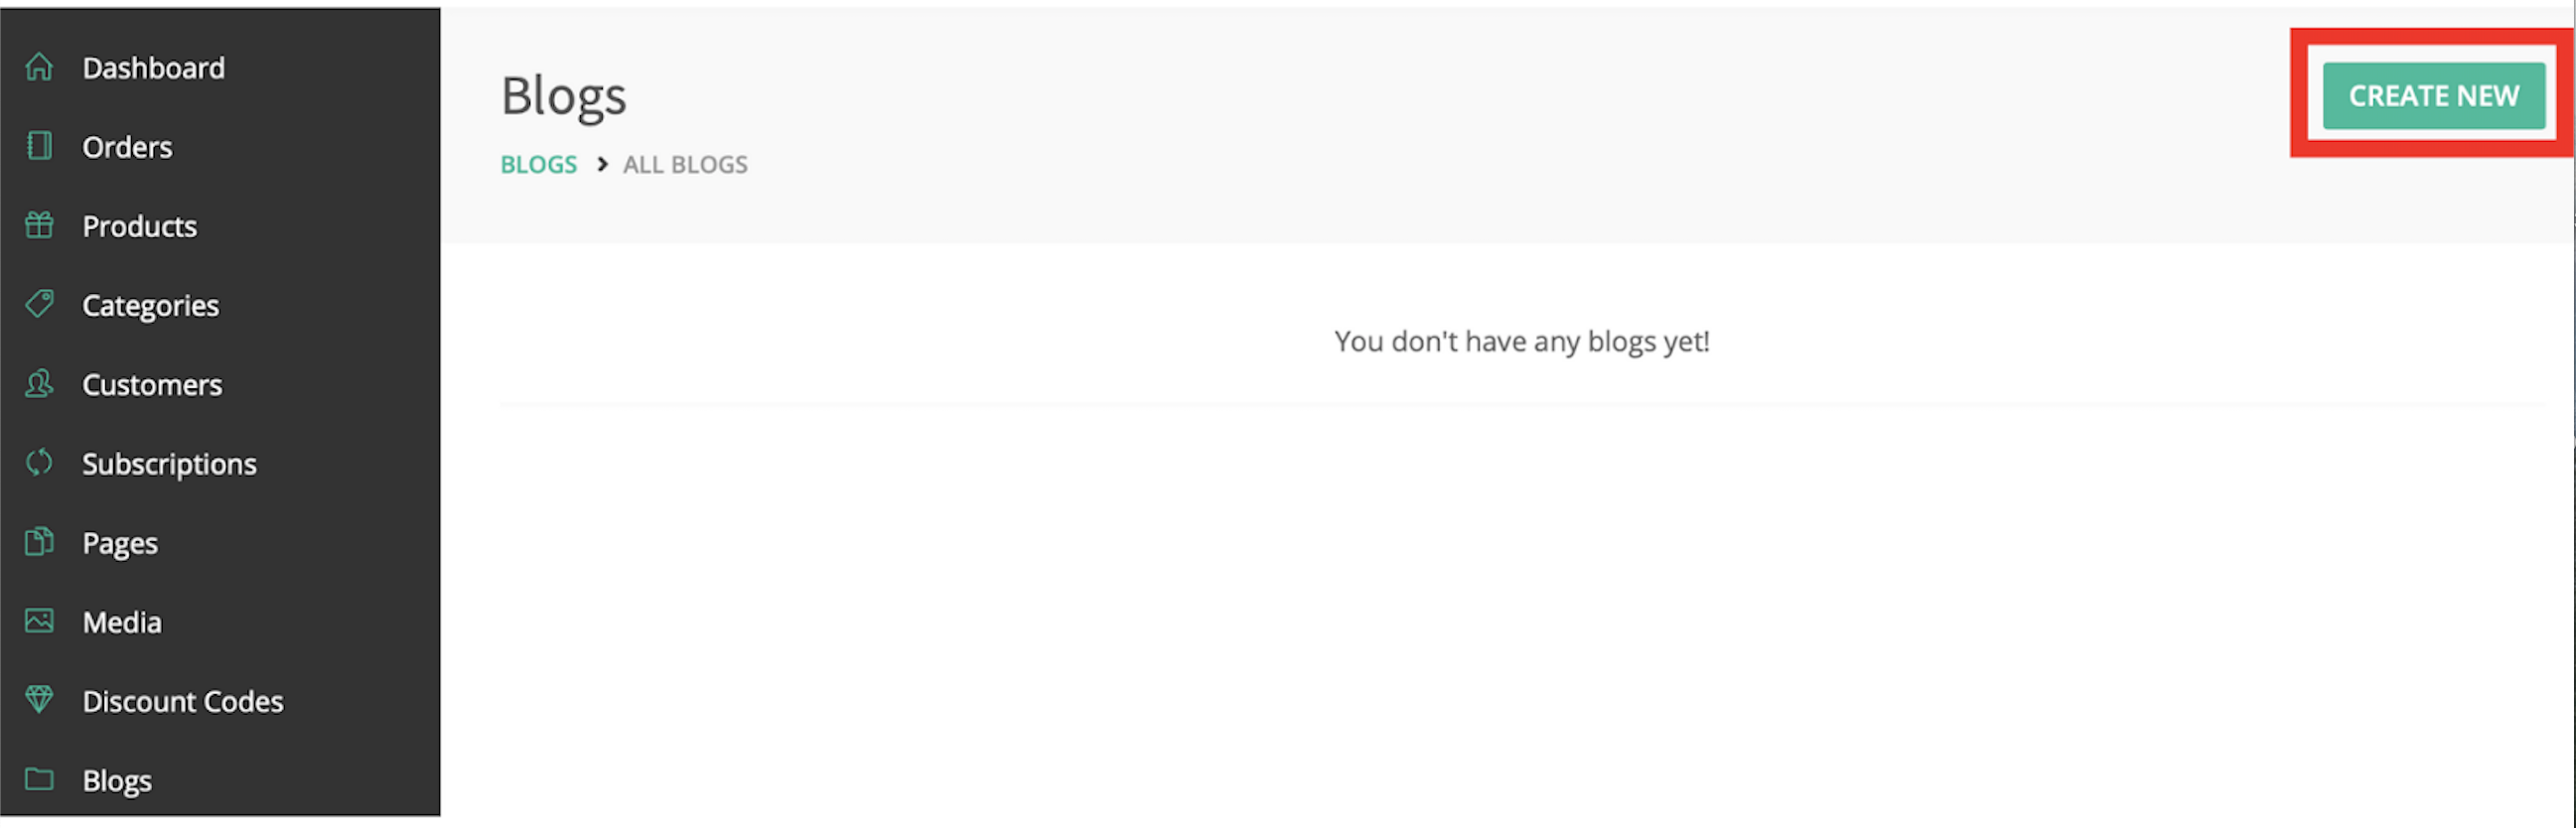Open the Dashboard menu item
The width and height of the screenshot is (2576, 828).
154,68
